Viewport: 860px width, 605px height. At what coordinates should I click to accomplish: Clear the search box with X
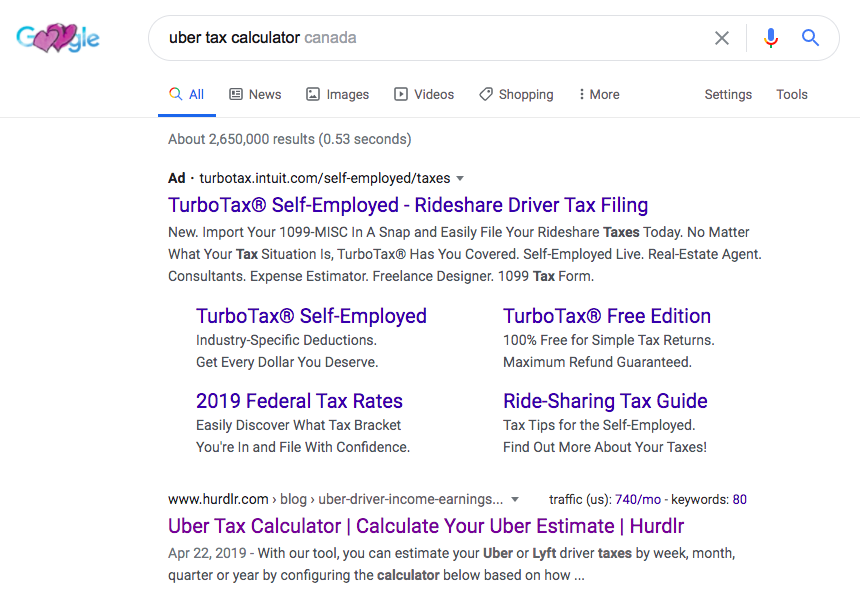point(722,38)
